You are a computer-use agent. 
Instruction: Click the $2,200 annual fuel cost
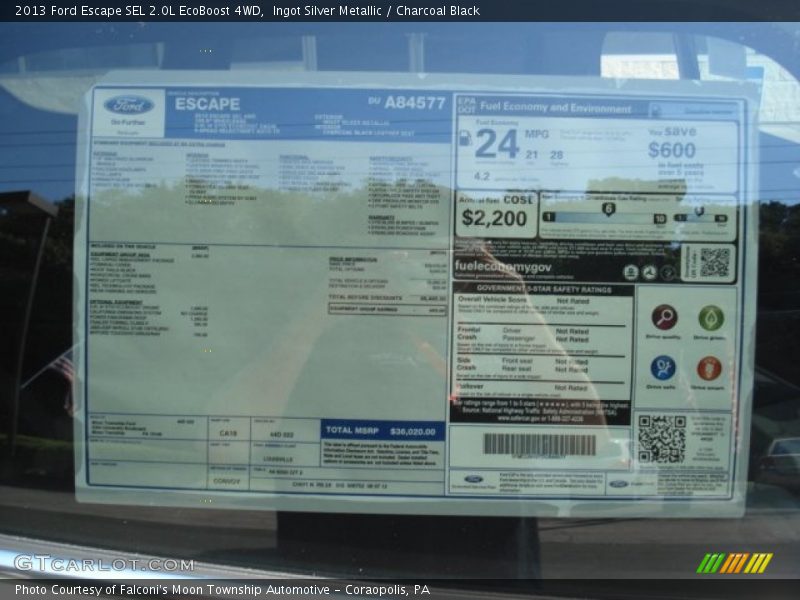click(494, 218)
